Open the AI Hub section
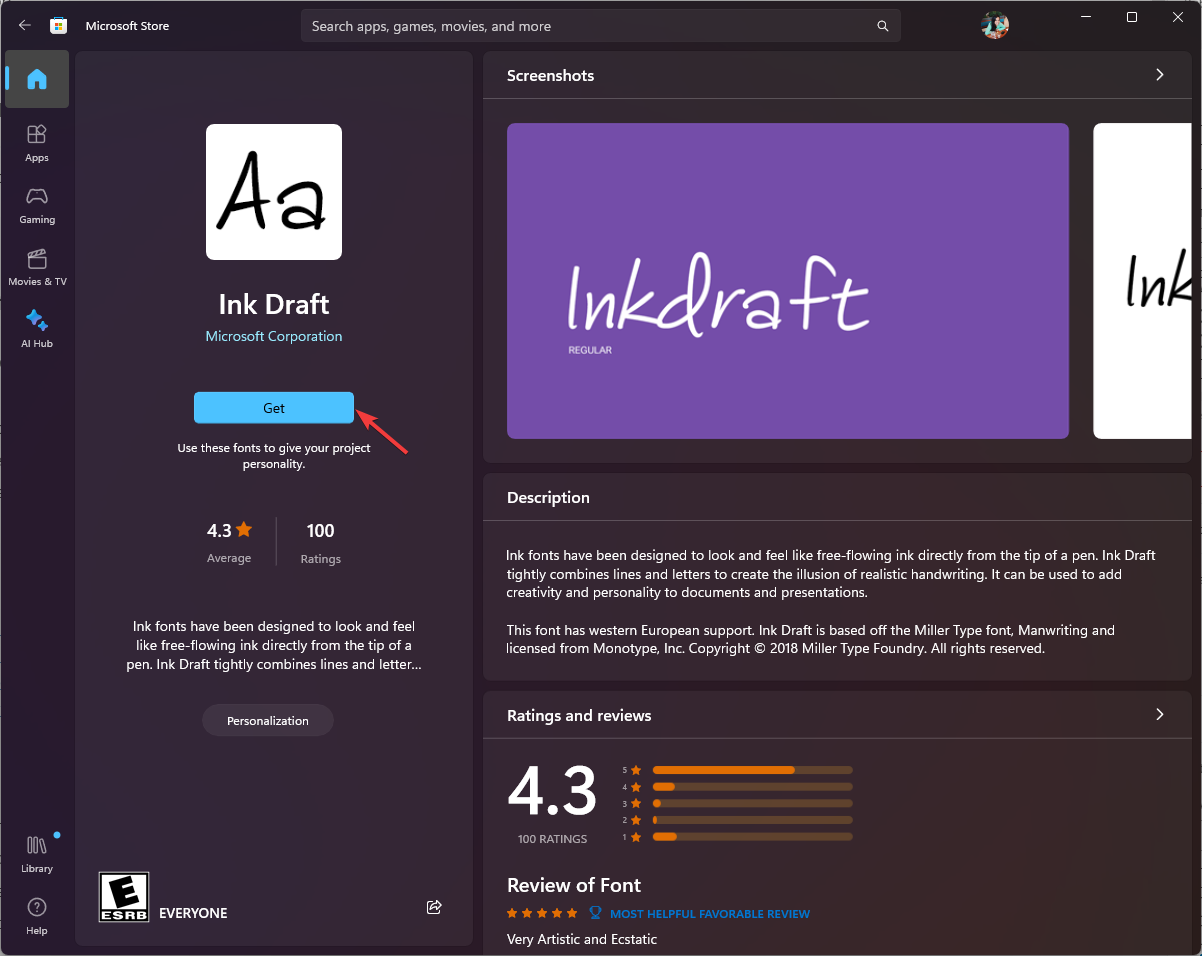This screenshot has height=956, width=1202. click(37, 329)
